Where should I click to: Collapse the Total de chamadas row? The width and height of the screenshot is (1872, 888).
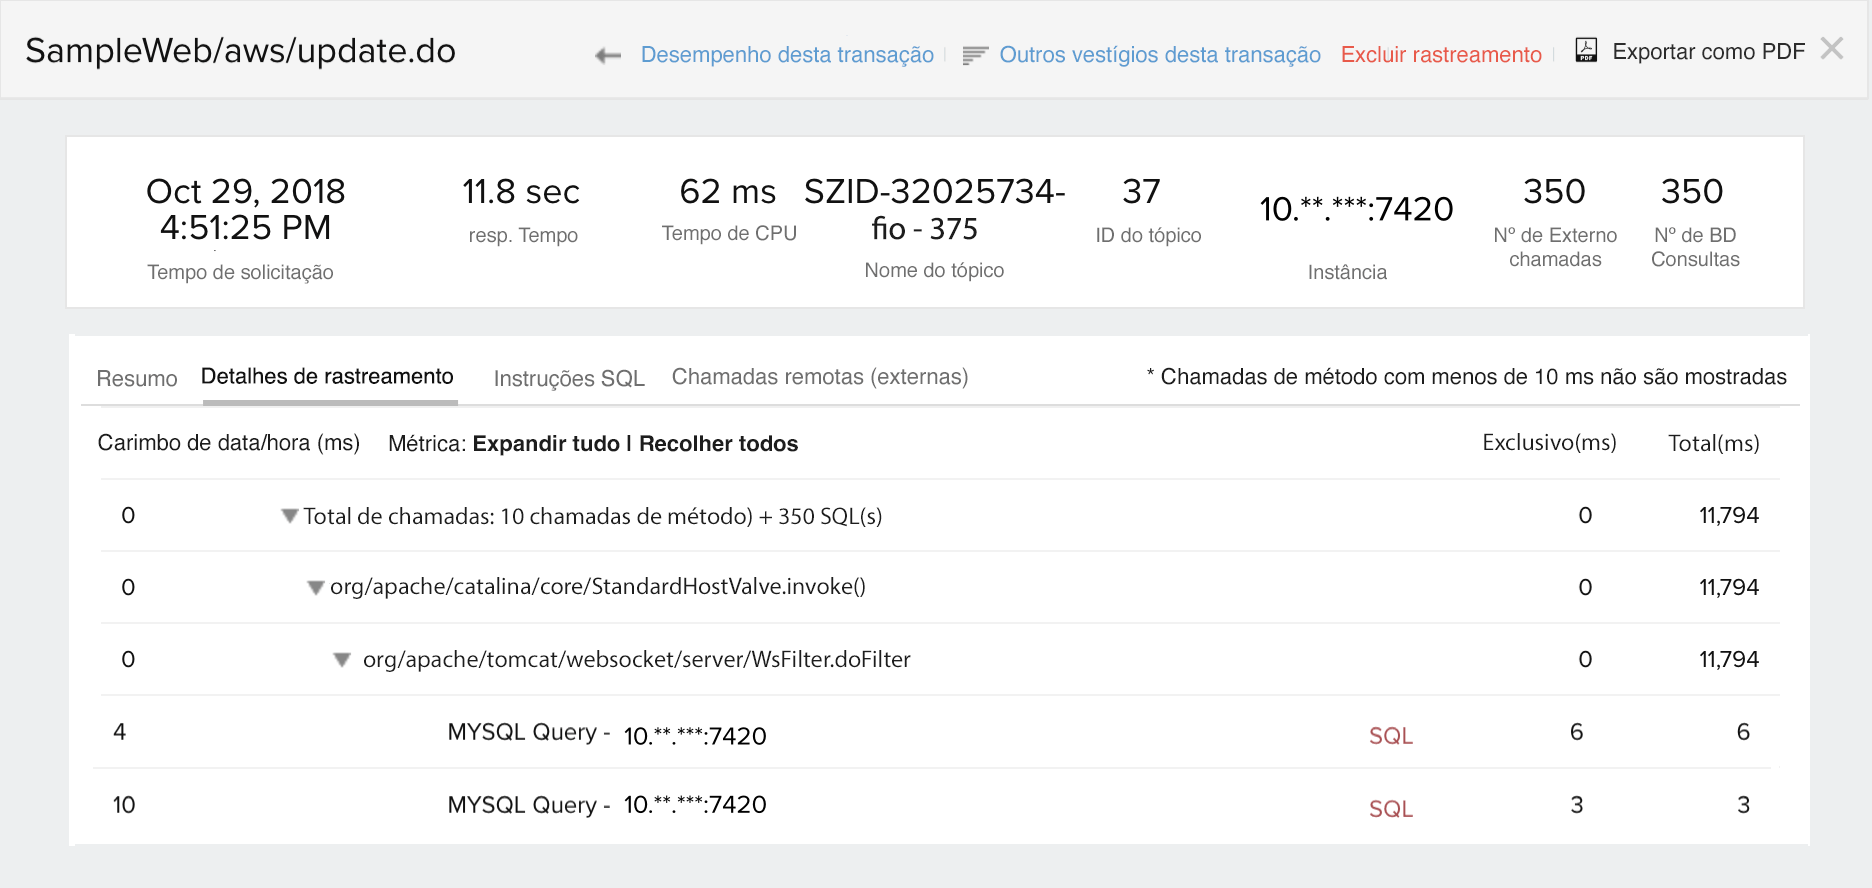tap(290, 516)
